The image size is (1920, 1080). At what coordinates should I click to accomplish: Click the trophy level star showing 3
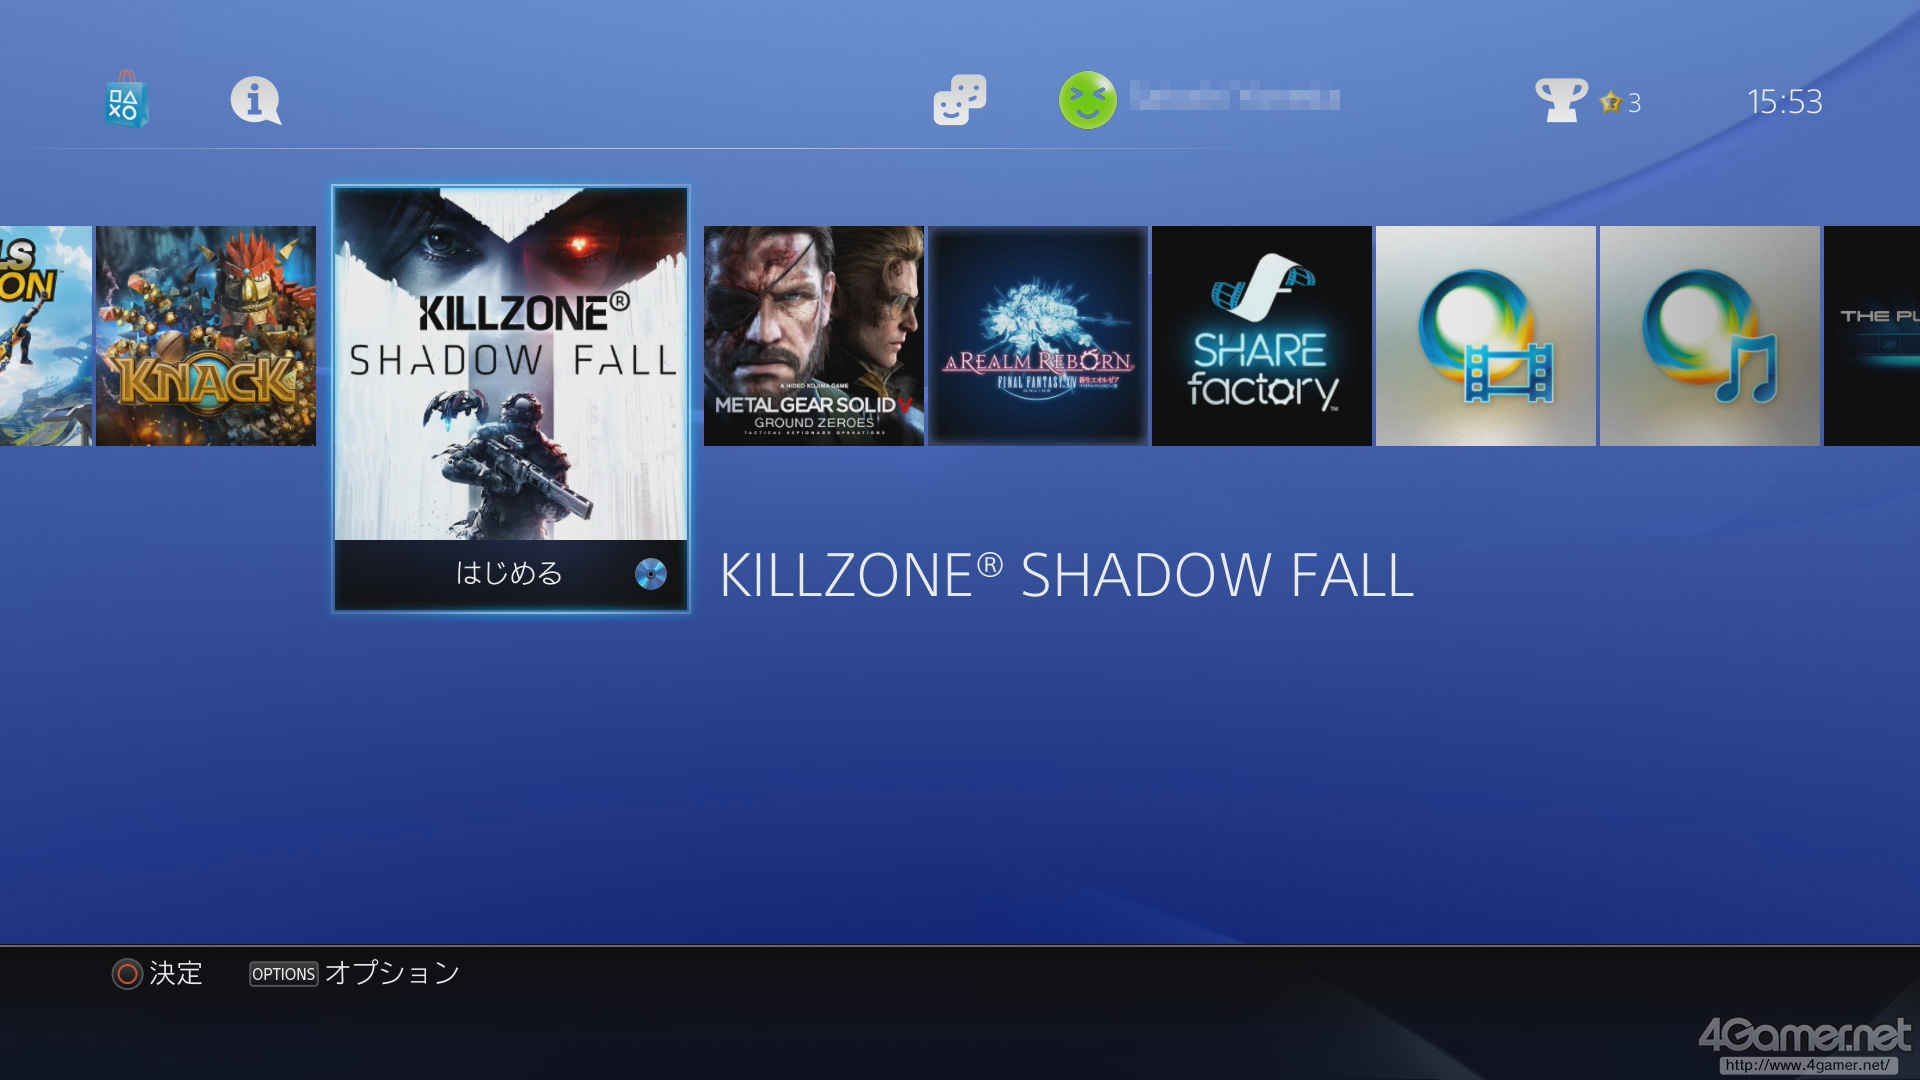(x=1621, y=102)
